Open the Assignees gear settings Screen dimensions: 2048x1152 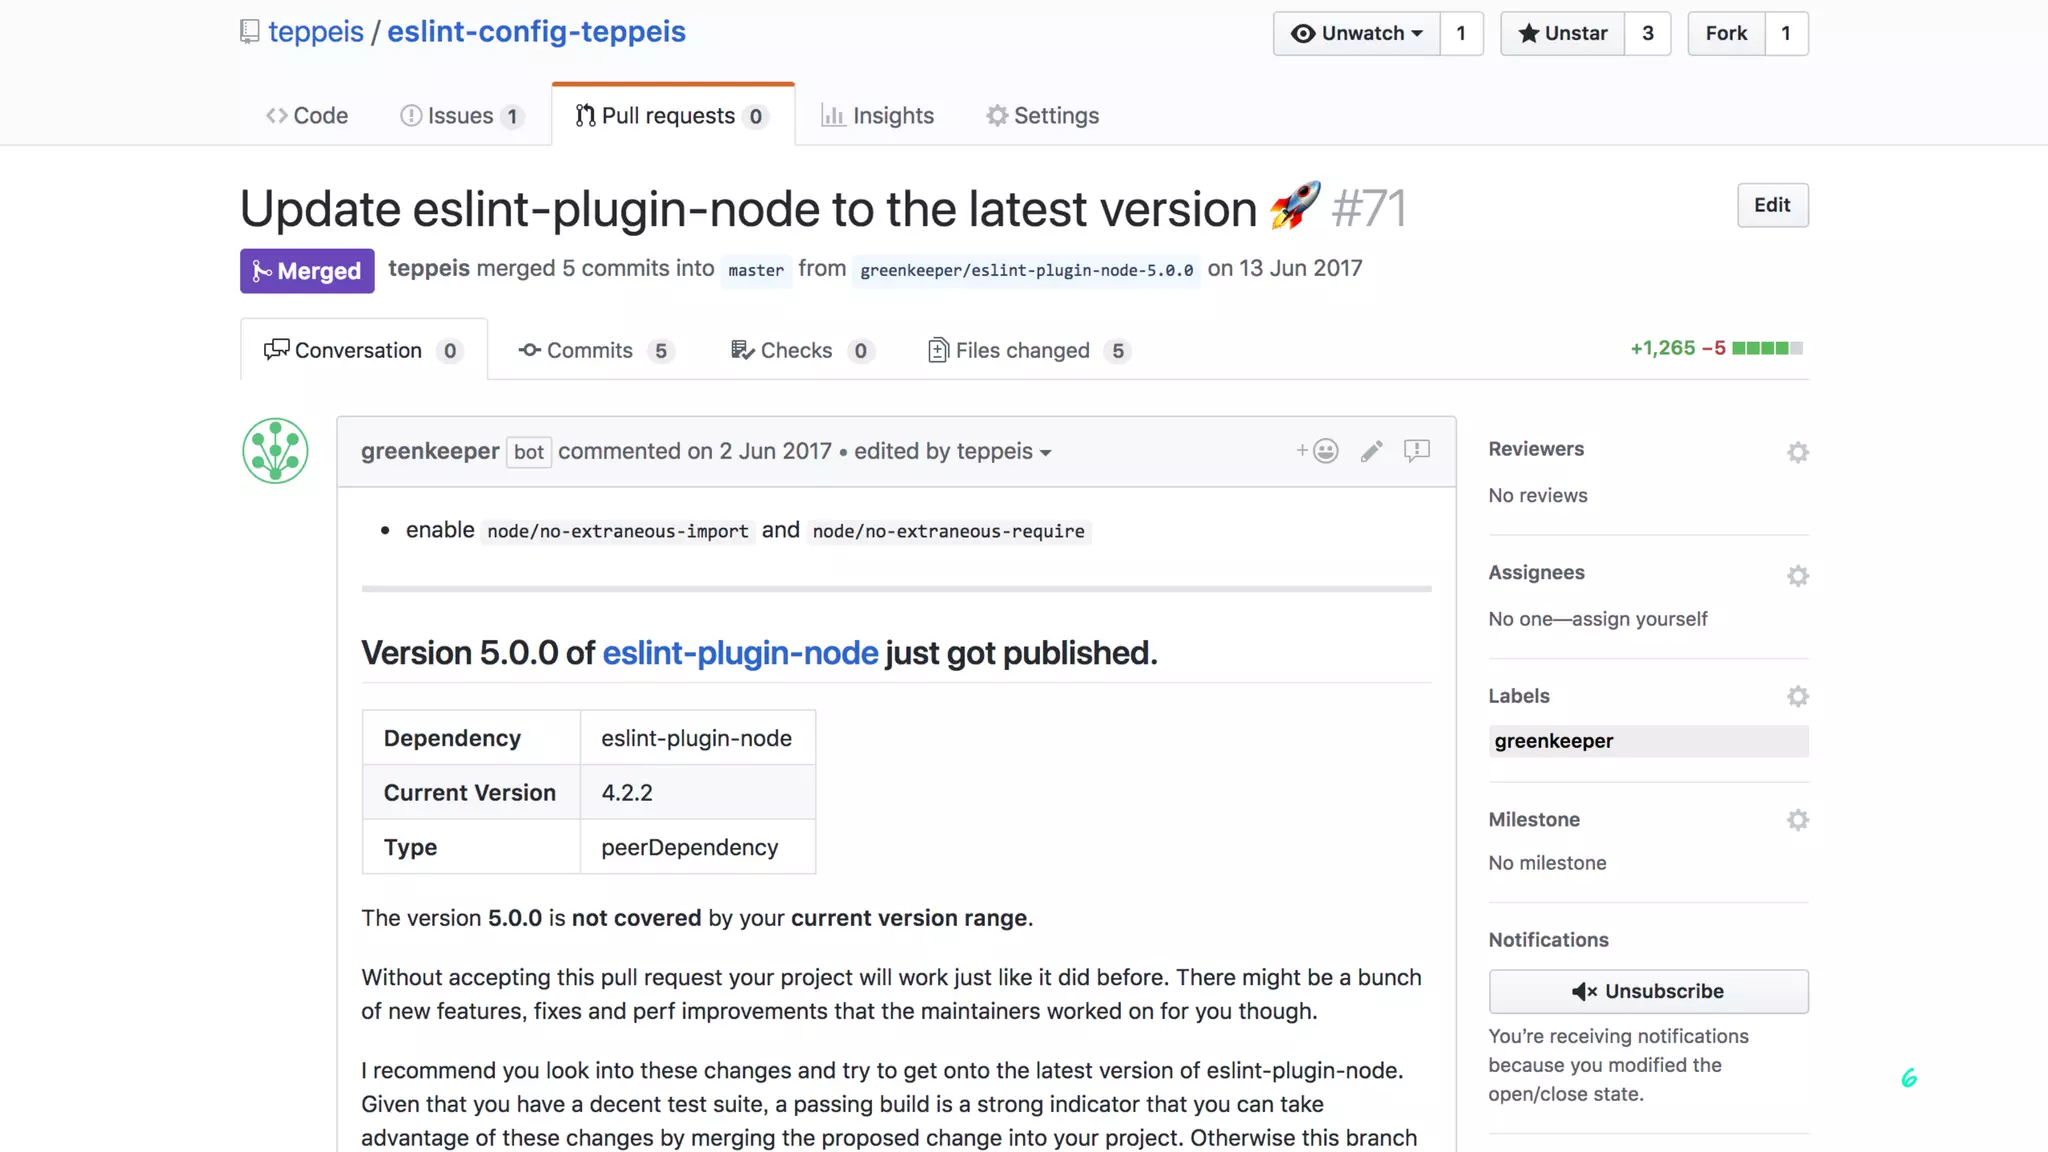pyautogui.click(x=1797, y=576)
